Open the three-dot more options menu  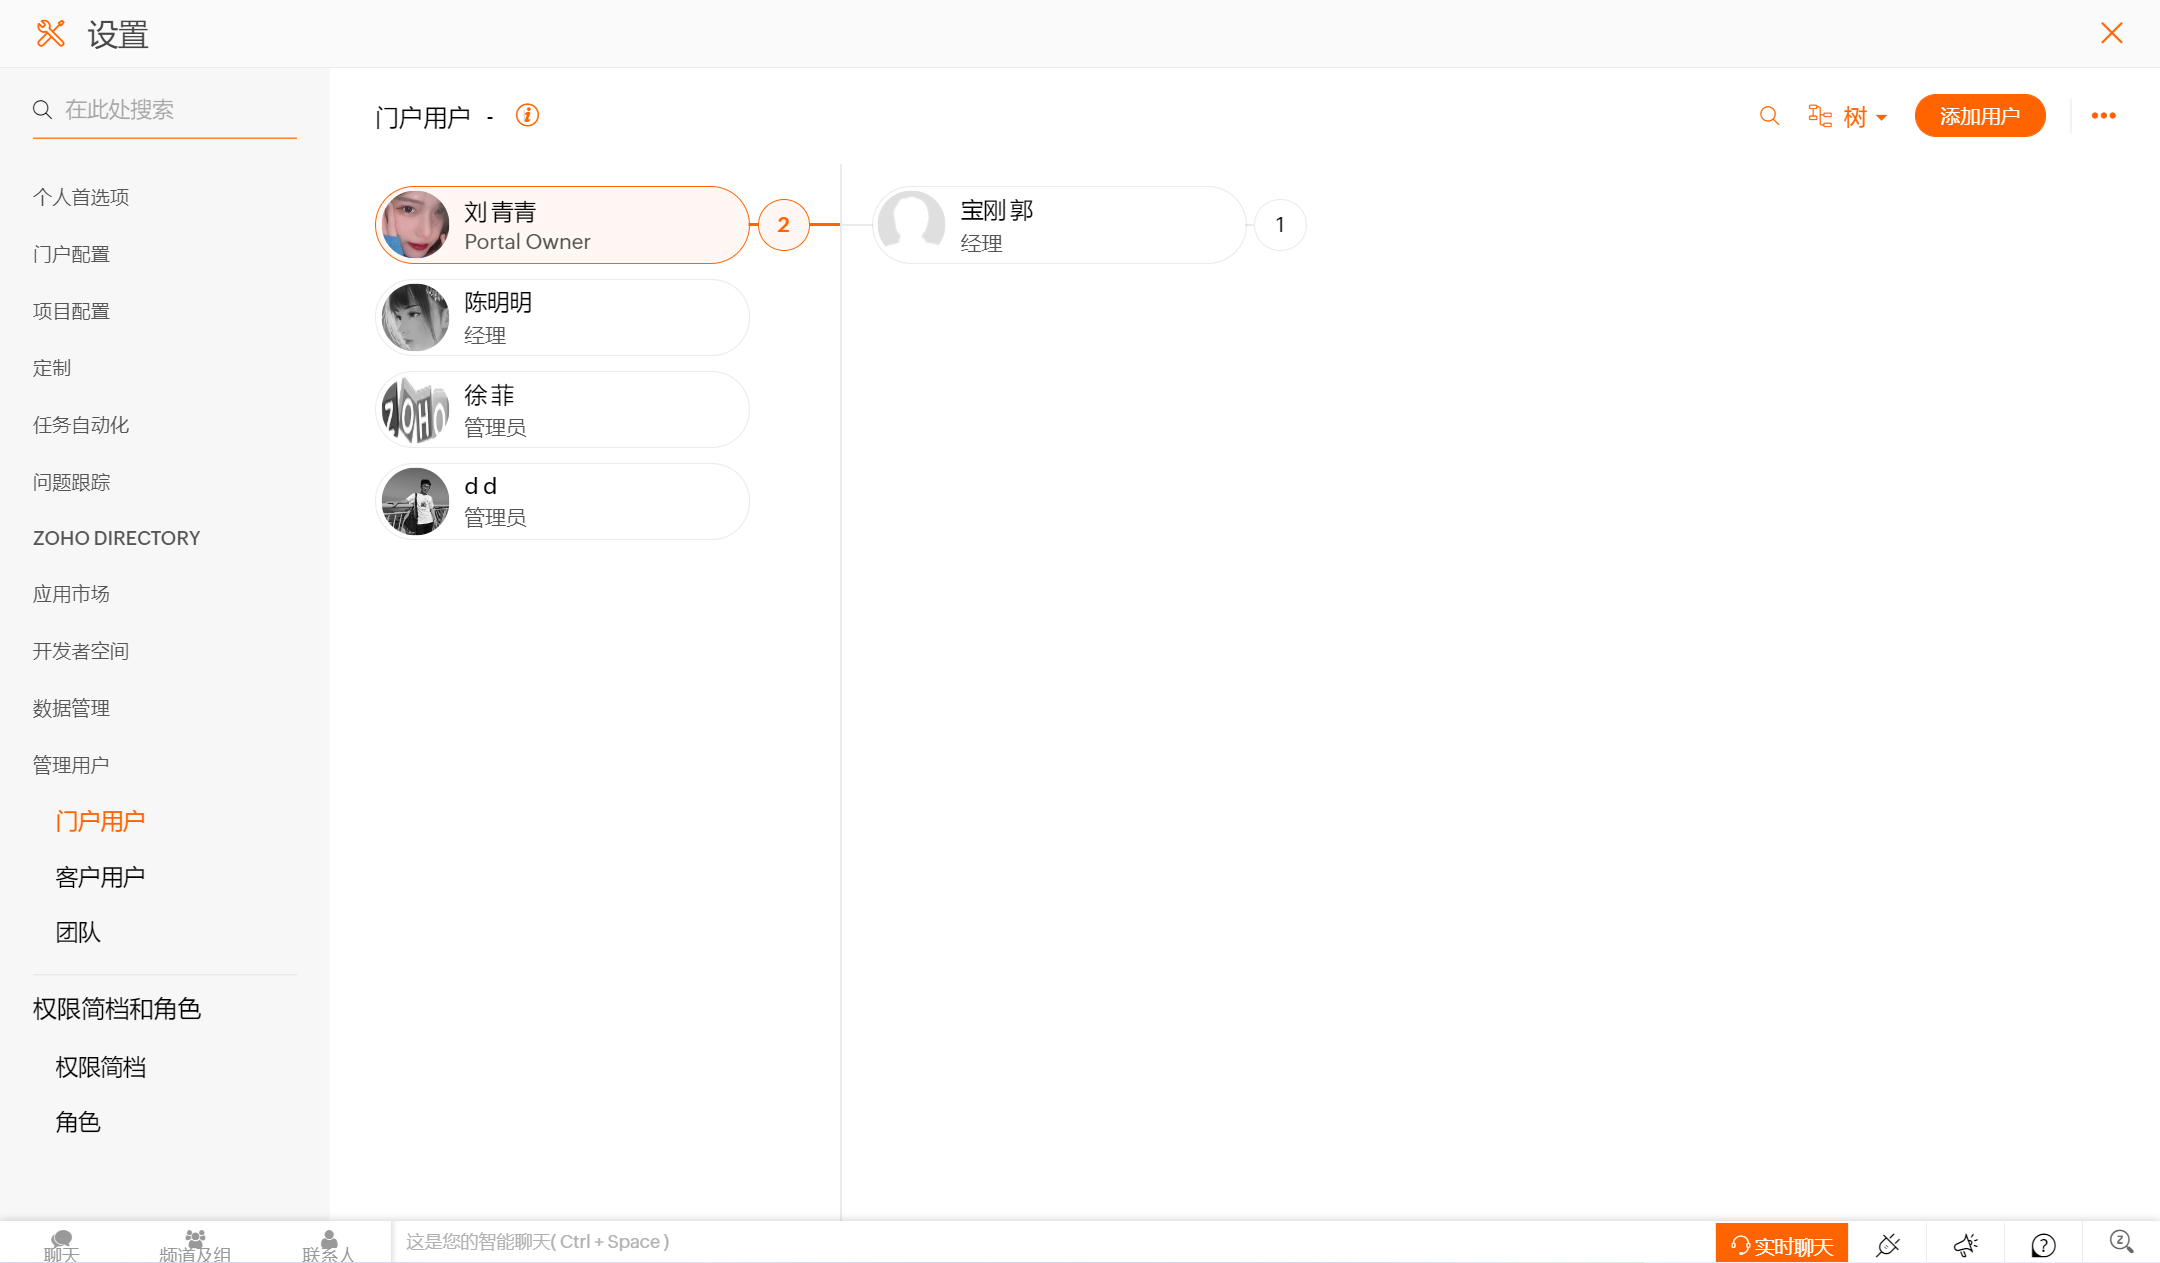tap(2103, 116)
